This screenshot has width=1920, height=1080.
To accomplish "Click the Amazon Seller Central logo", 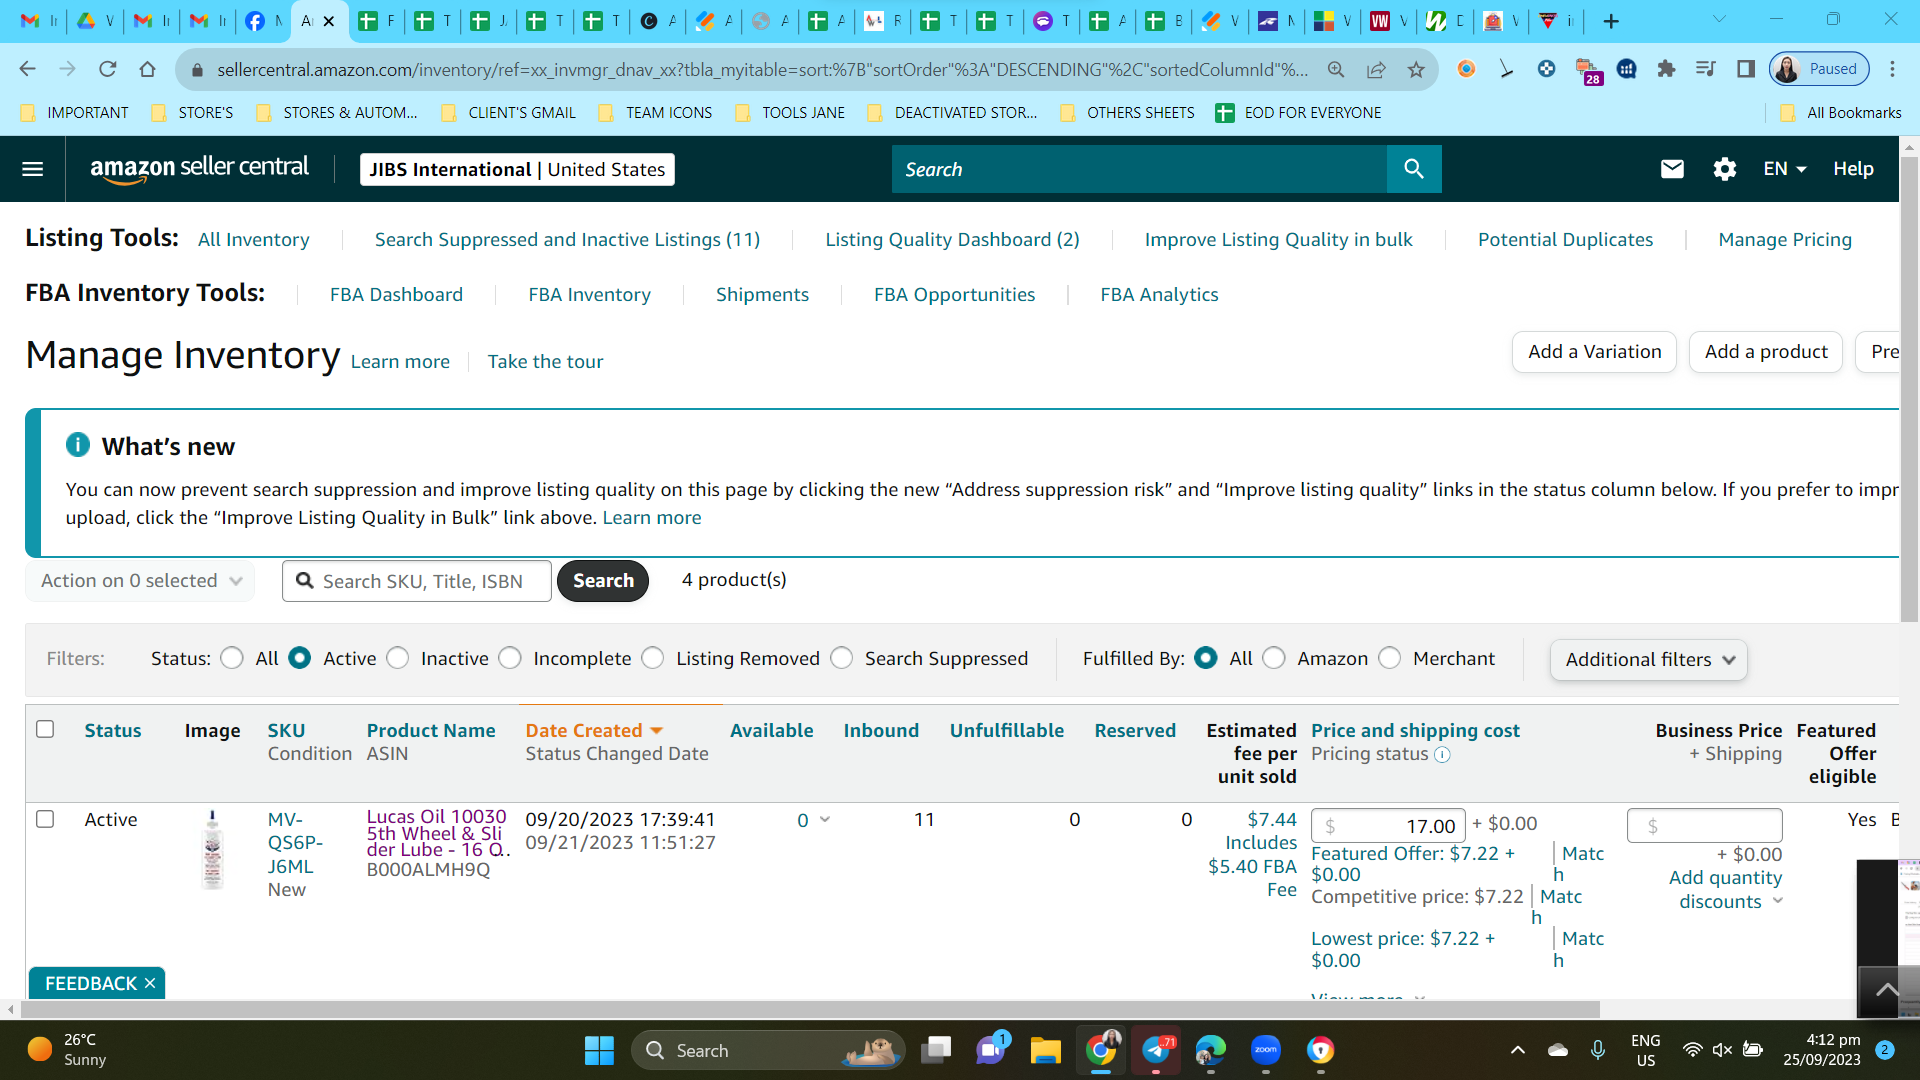I will [200, 169].
